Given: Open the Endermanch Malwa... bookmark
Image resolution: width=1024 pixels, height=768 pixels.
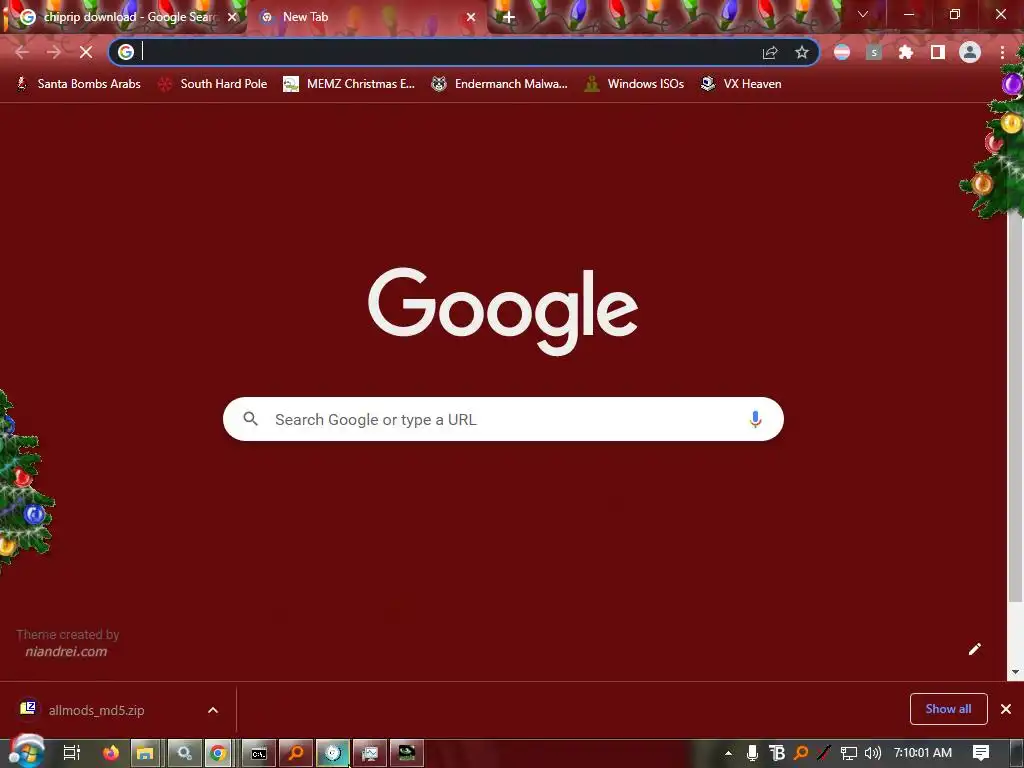Looking at the screenshot, I should pos(500,84).
